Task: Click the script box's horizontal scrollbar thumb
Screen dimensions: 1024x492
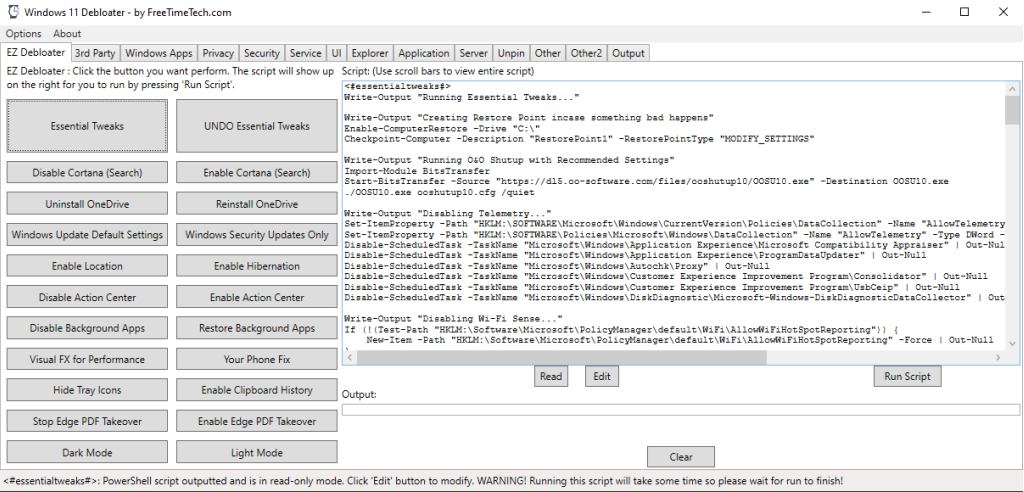Action: coord(562,357)
